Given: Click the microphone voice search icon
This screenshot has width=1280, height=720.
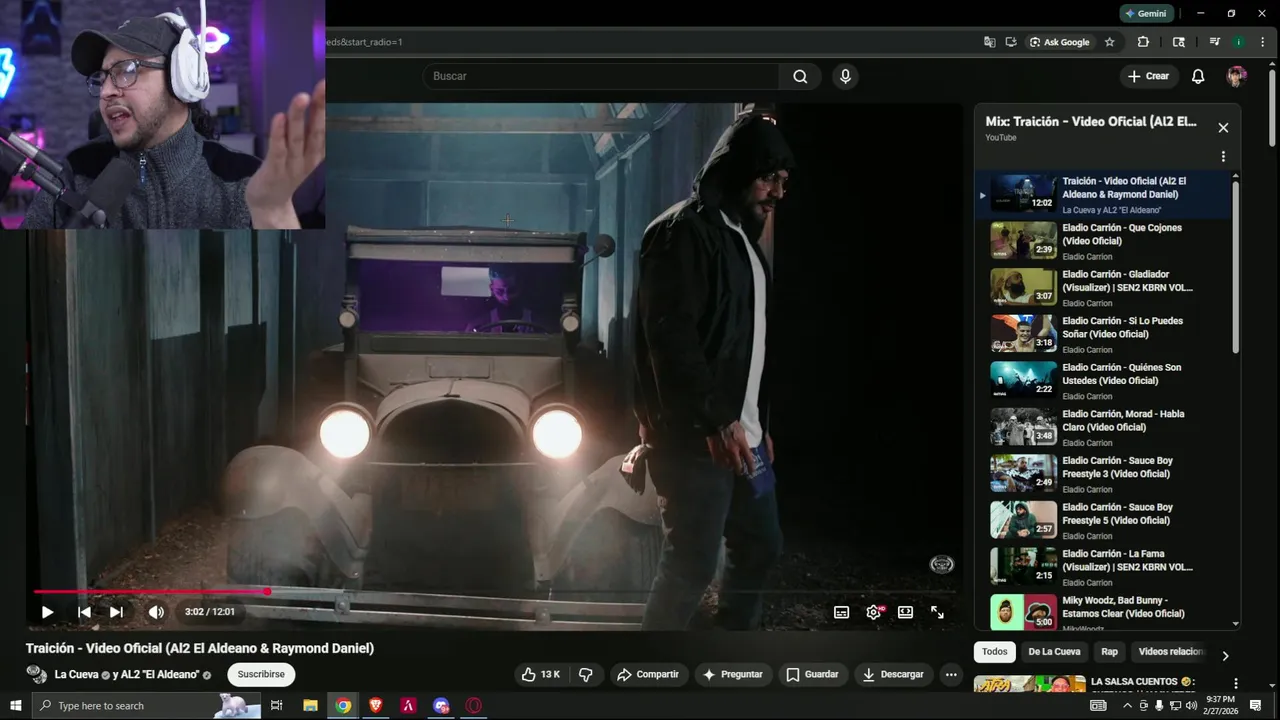Looking at the screenshot, I should (846, 76).
